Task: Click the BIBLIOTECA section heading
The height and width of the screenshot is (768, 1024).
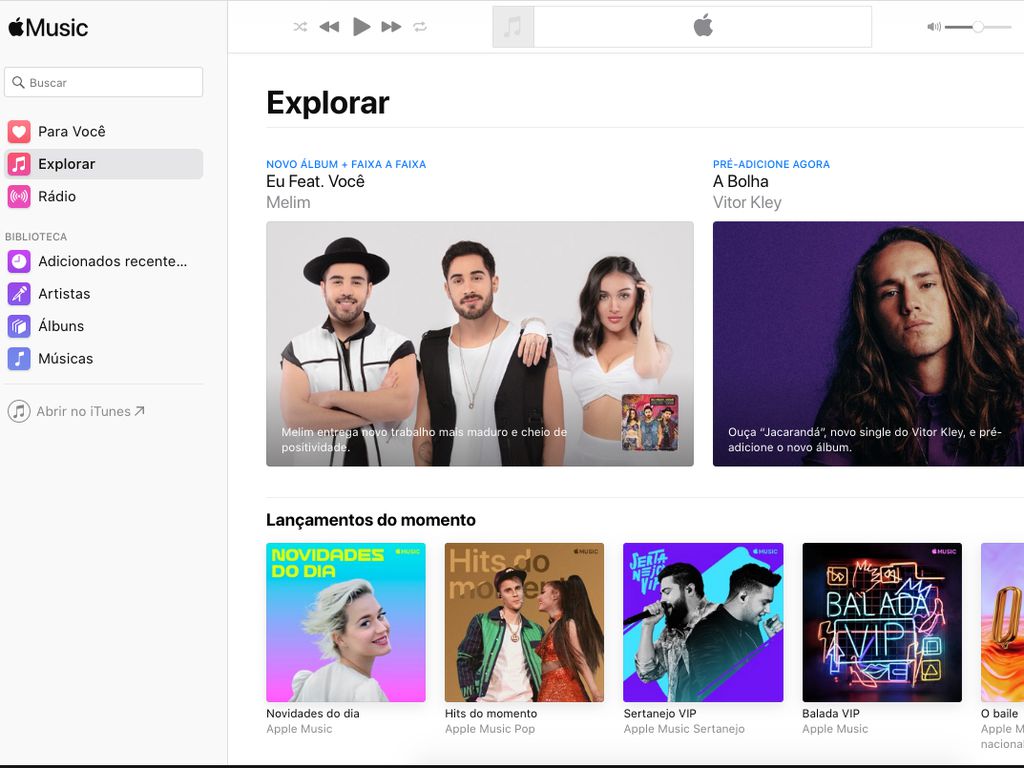Action: [x=36, y=236]
